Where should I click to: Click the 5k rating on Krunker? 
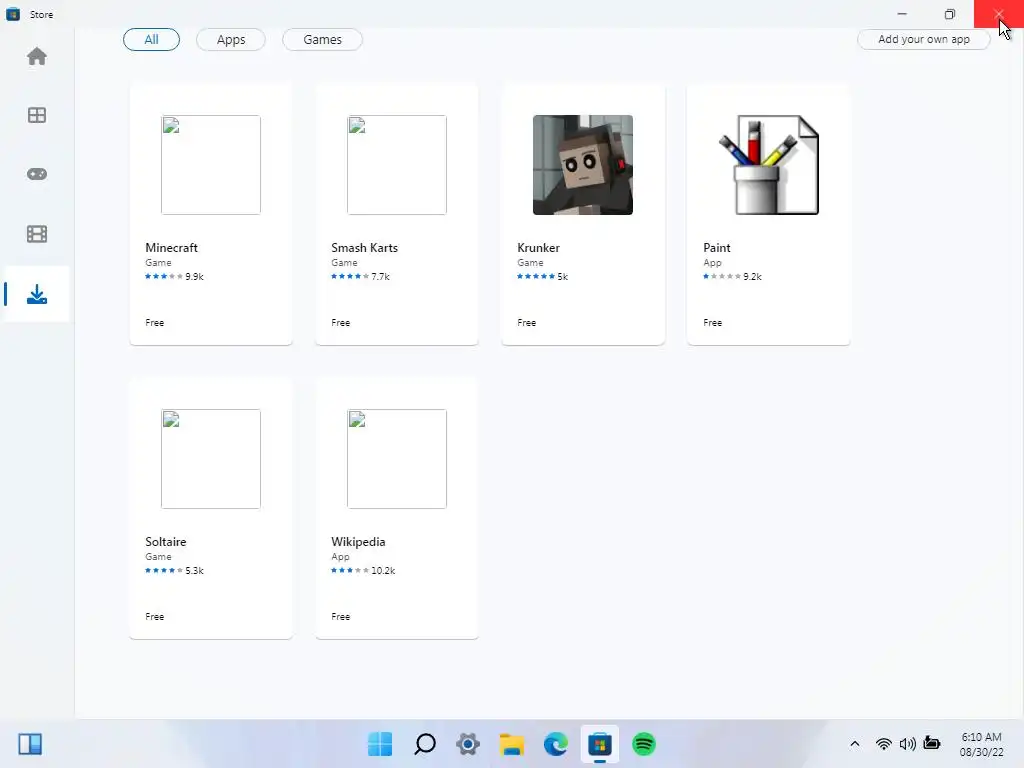click(562, 276)
